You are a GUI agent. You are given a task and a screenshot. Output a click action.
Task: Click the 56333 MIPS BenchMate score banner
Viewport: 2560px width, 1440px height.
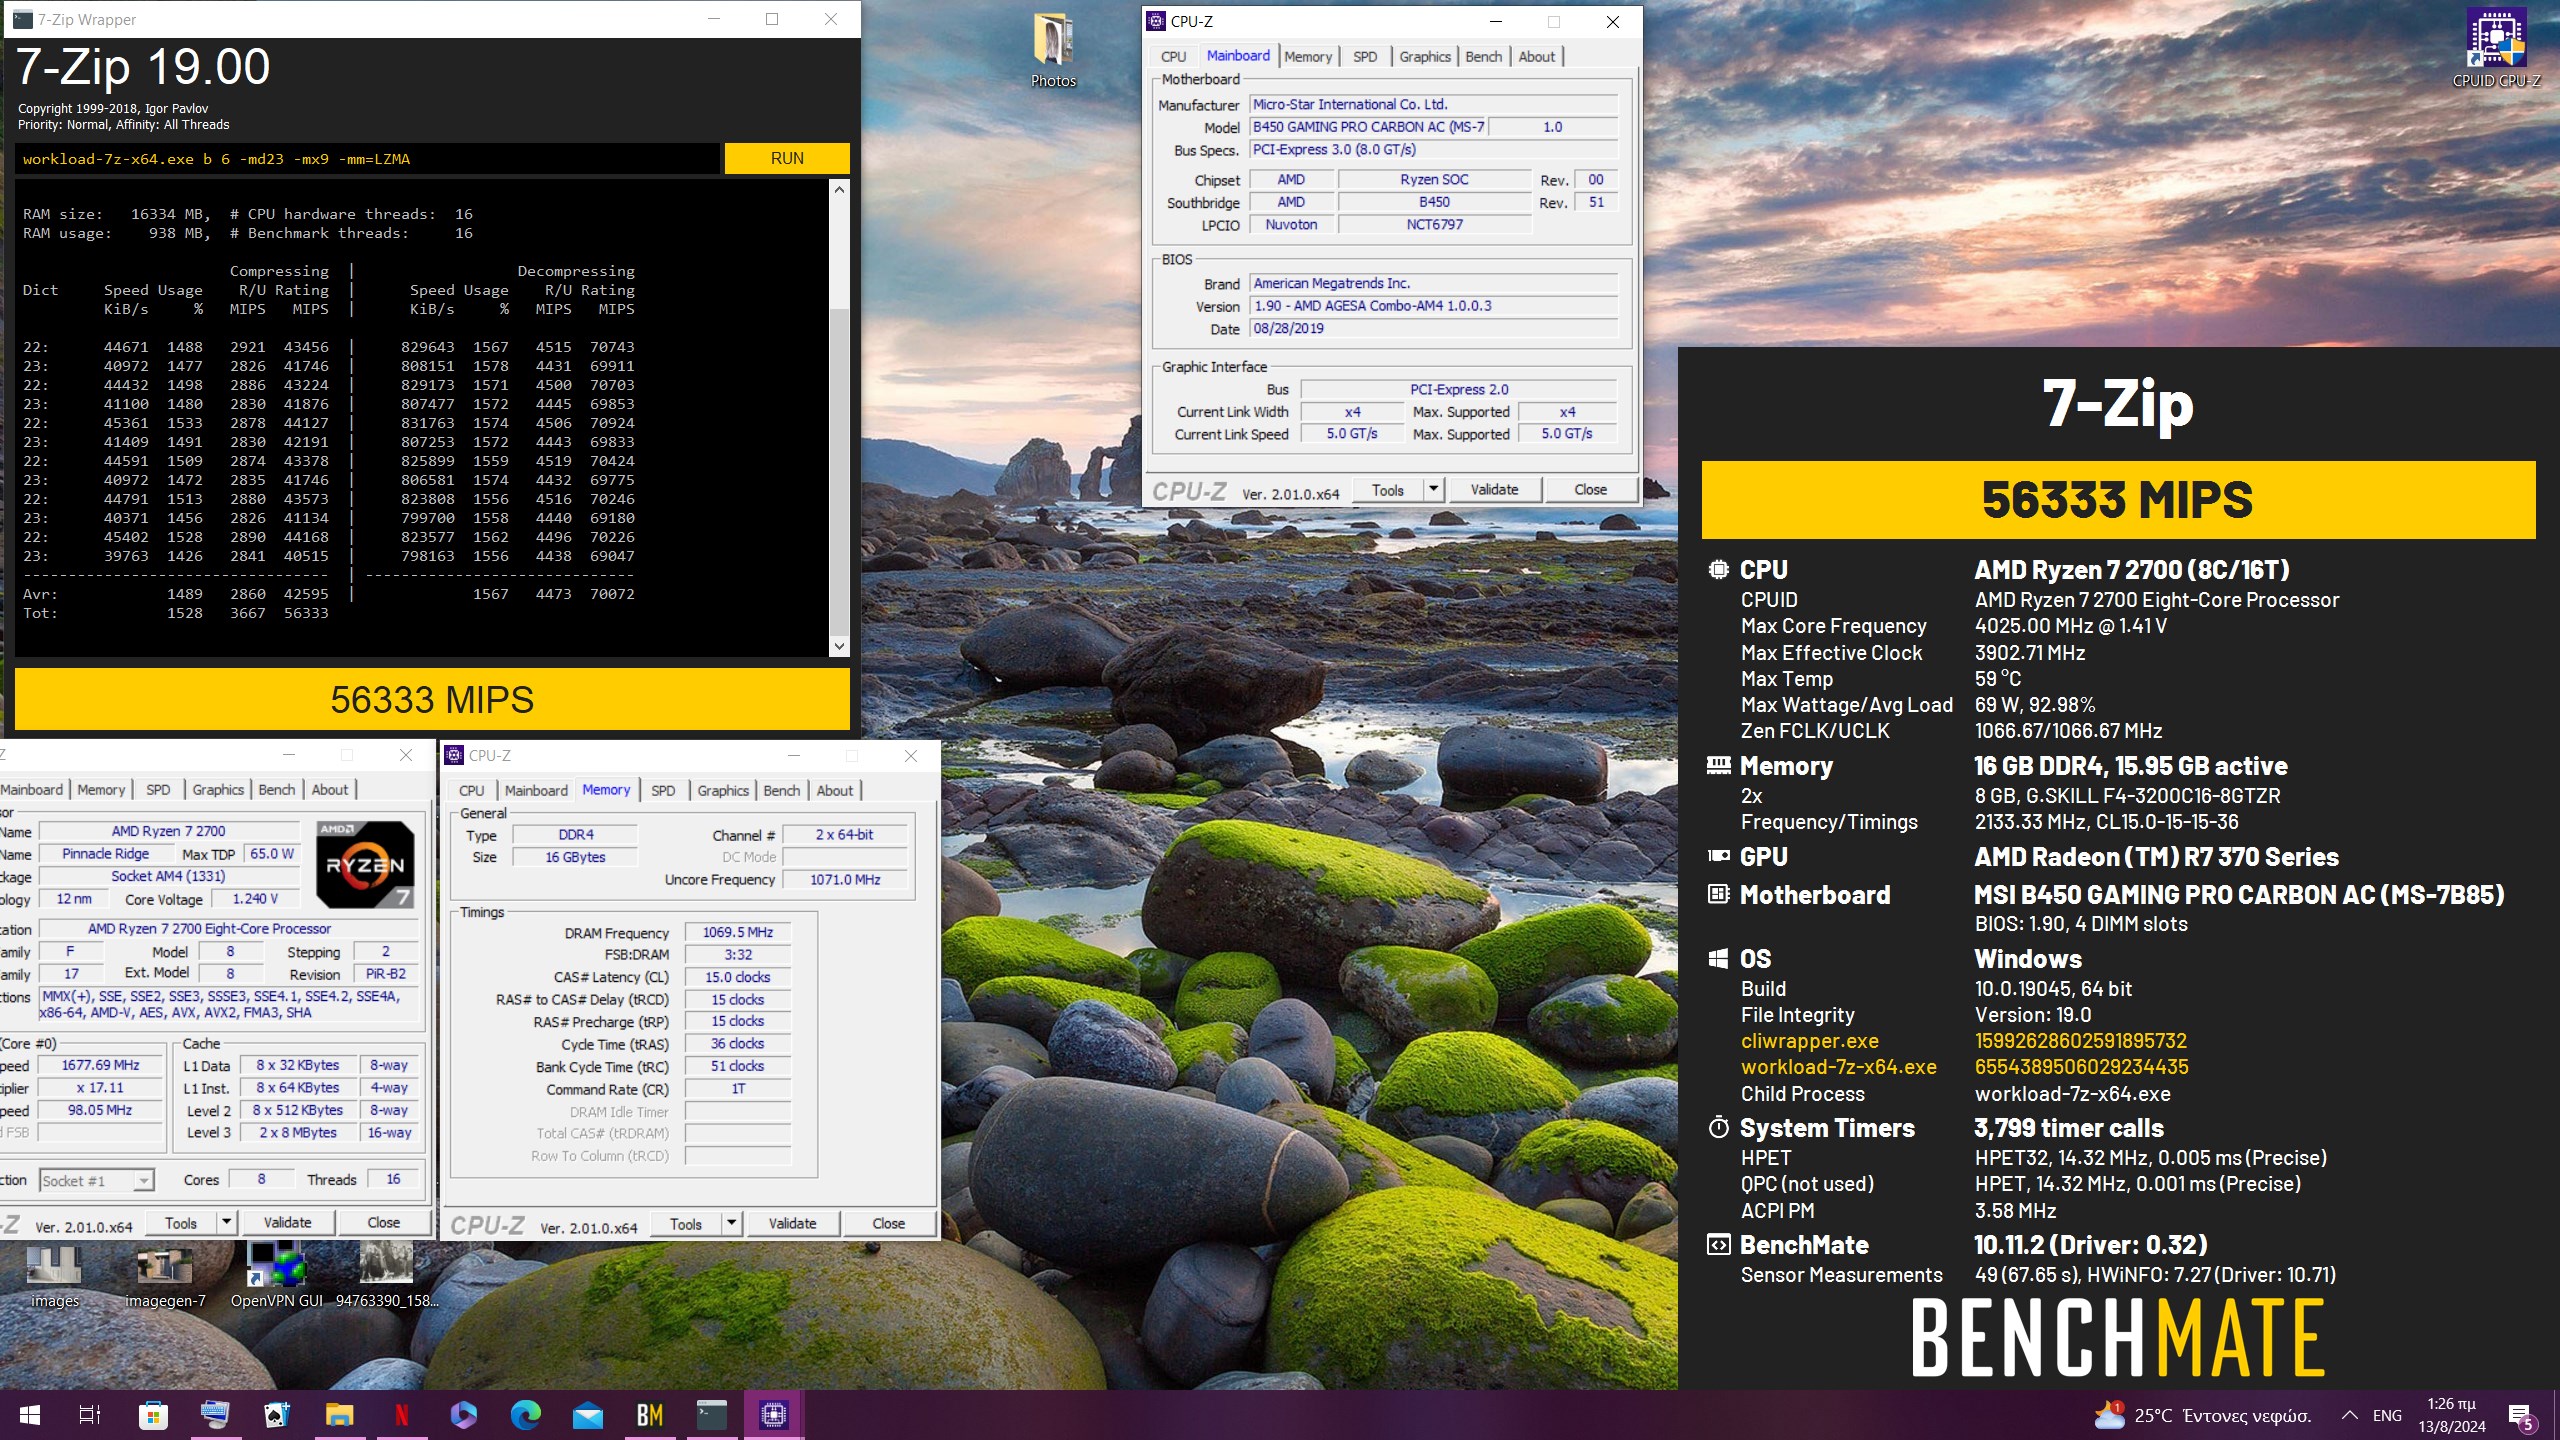click(2118, 500)
